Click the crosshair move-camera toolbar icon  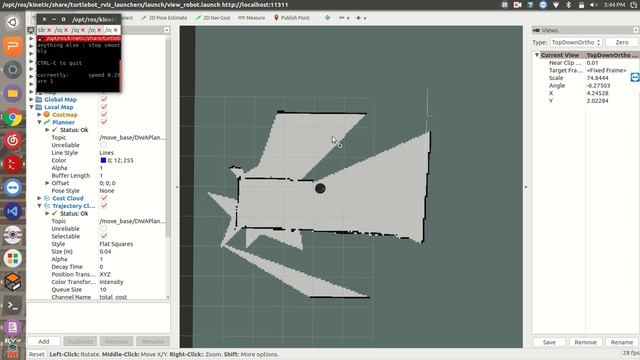coord(327,18)
